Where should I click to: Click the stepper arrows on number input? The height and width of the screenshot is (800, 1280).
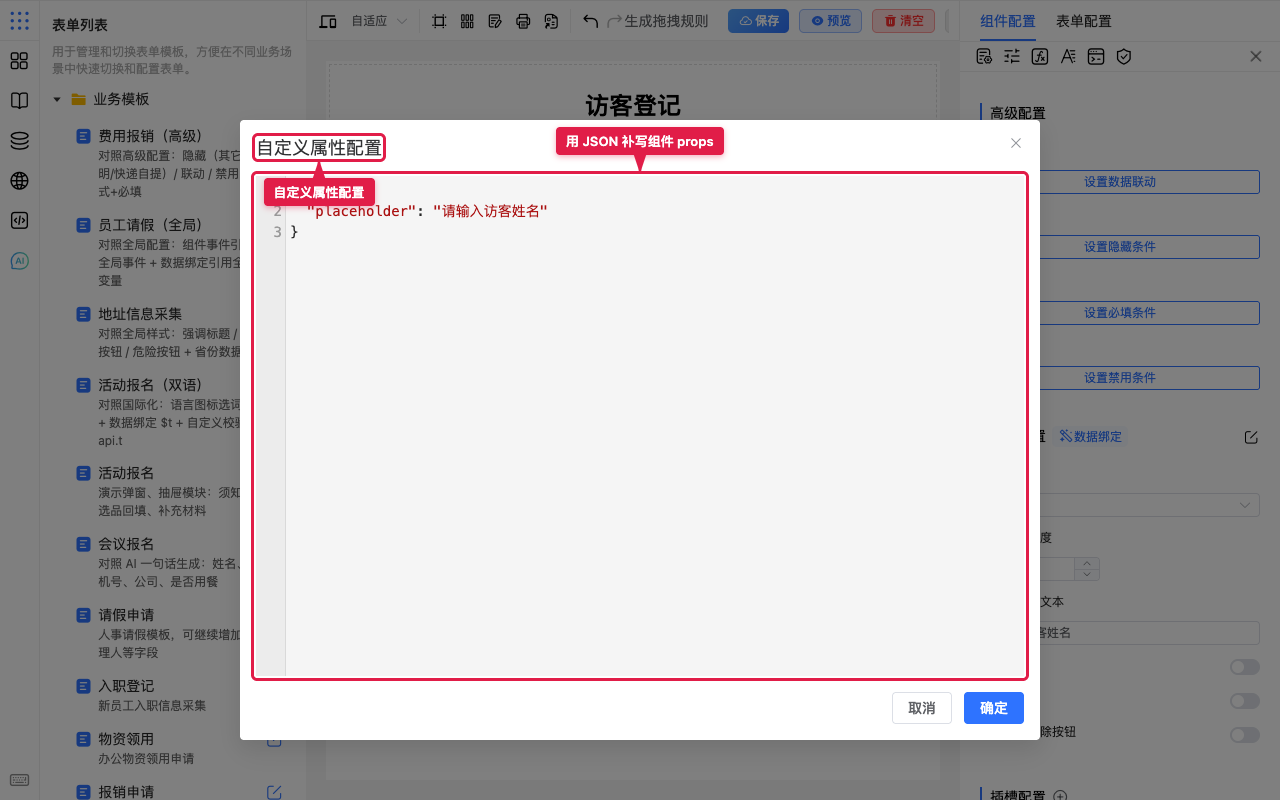coord(1087,569)
